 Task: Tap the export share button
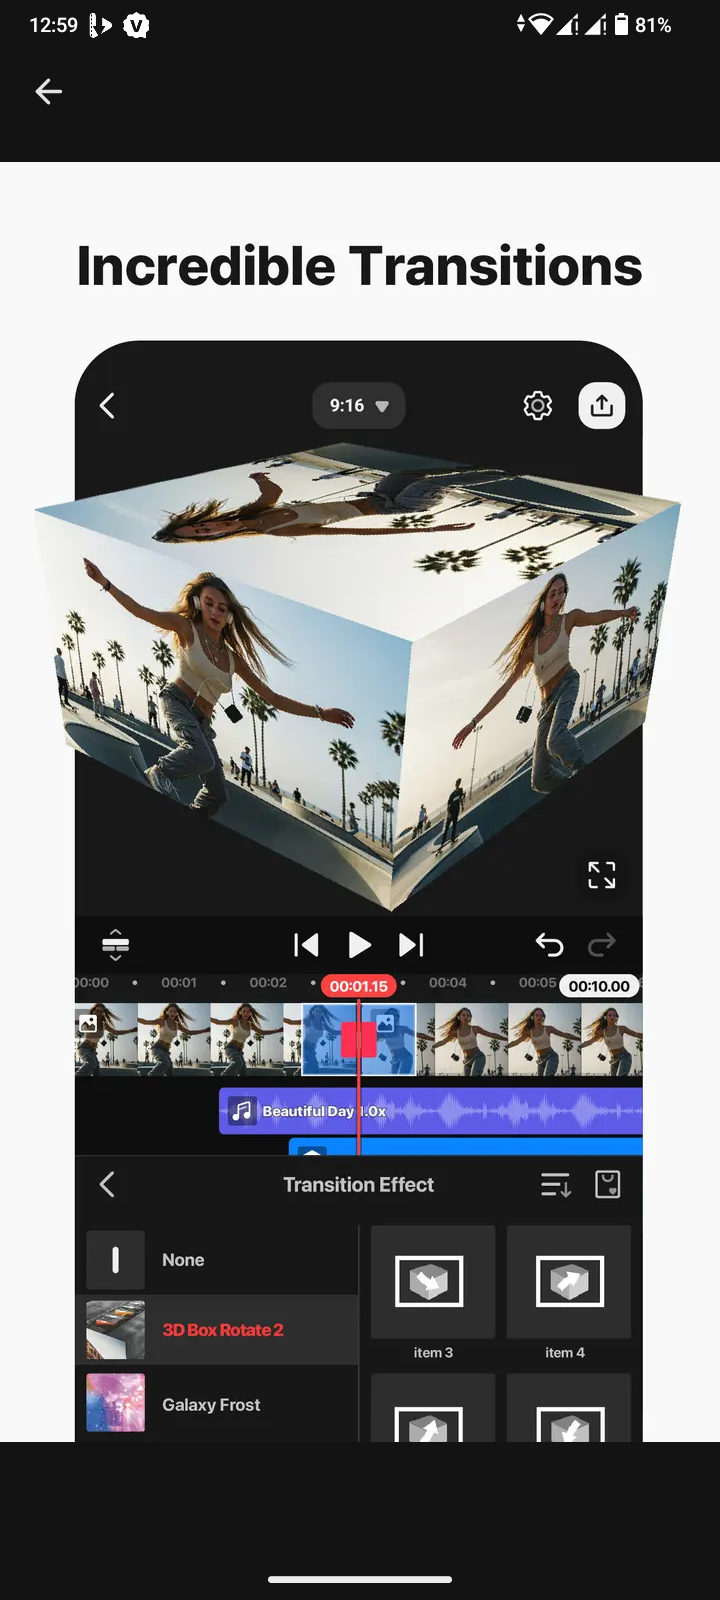click(x=602, y=406)
